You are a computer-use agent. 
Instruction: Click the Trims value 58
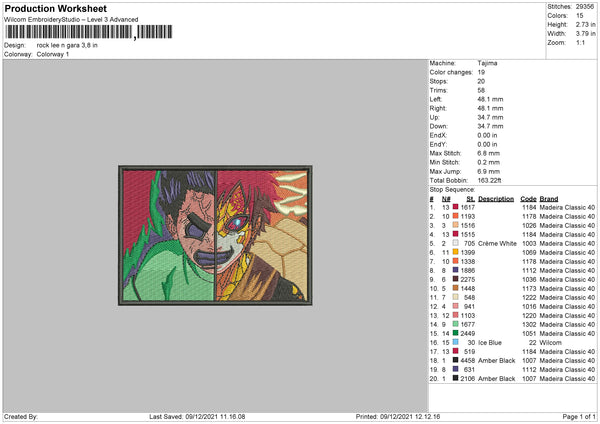pyautogui.click(x=481, y=90)
